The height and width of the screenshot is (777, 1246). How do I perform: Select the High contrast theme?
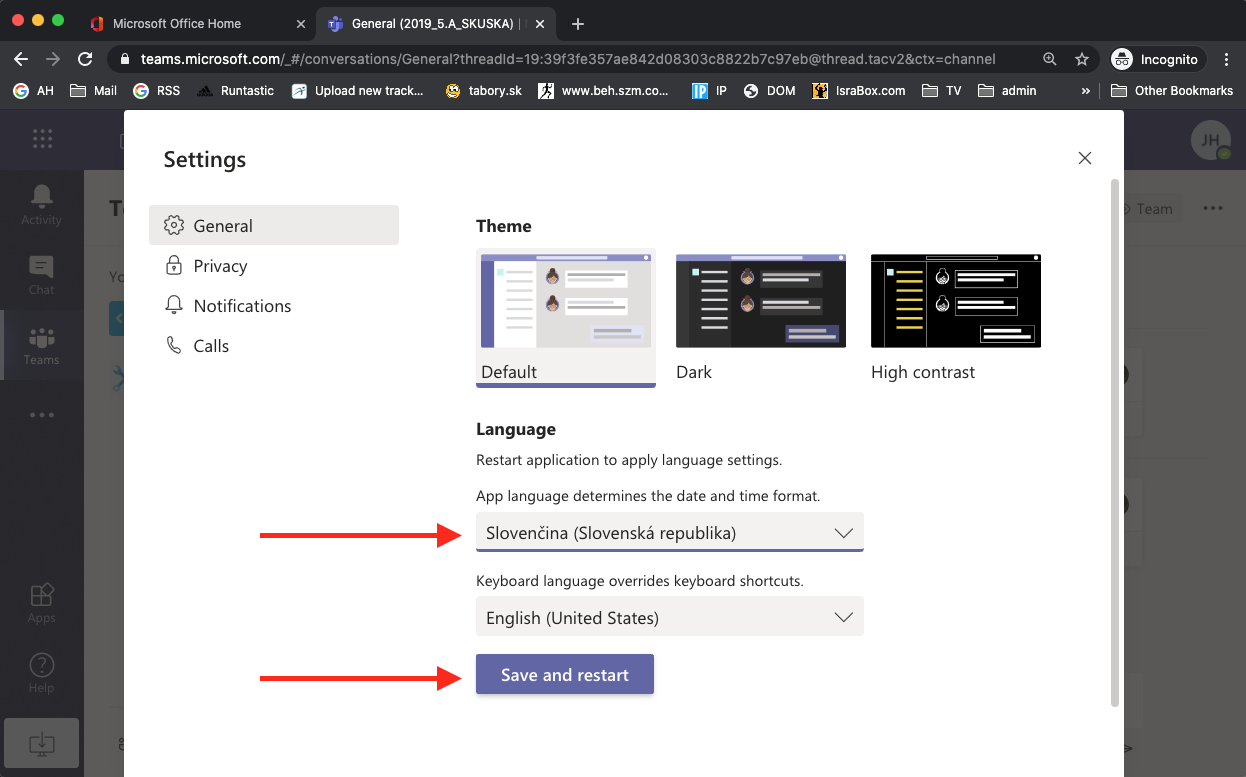coord(955,316)
